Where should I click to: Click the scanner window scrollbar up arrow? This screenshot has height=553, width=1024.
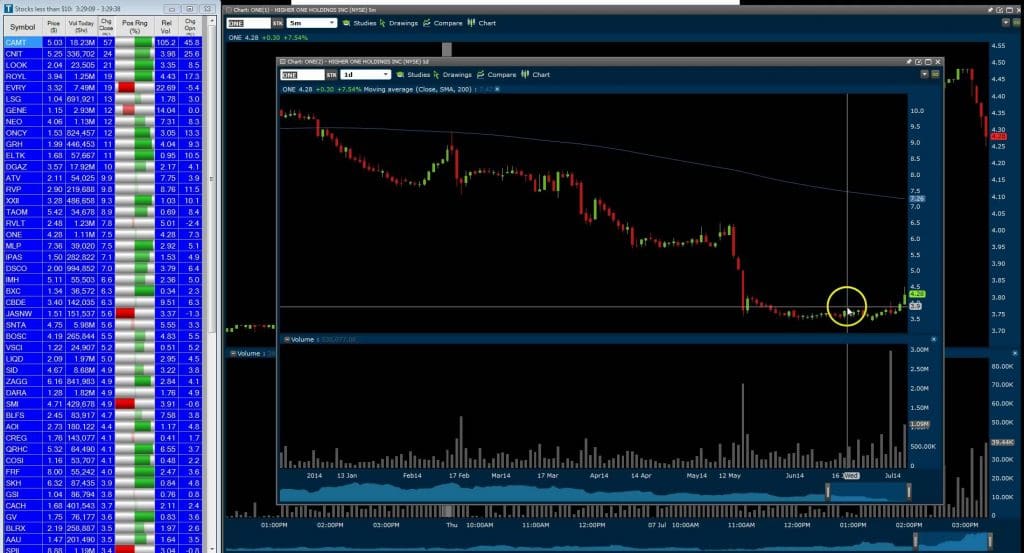click(x=211, y=22)
